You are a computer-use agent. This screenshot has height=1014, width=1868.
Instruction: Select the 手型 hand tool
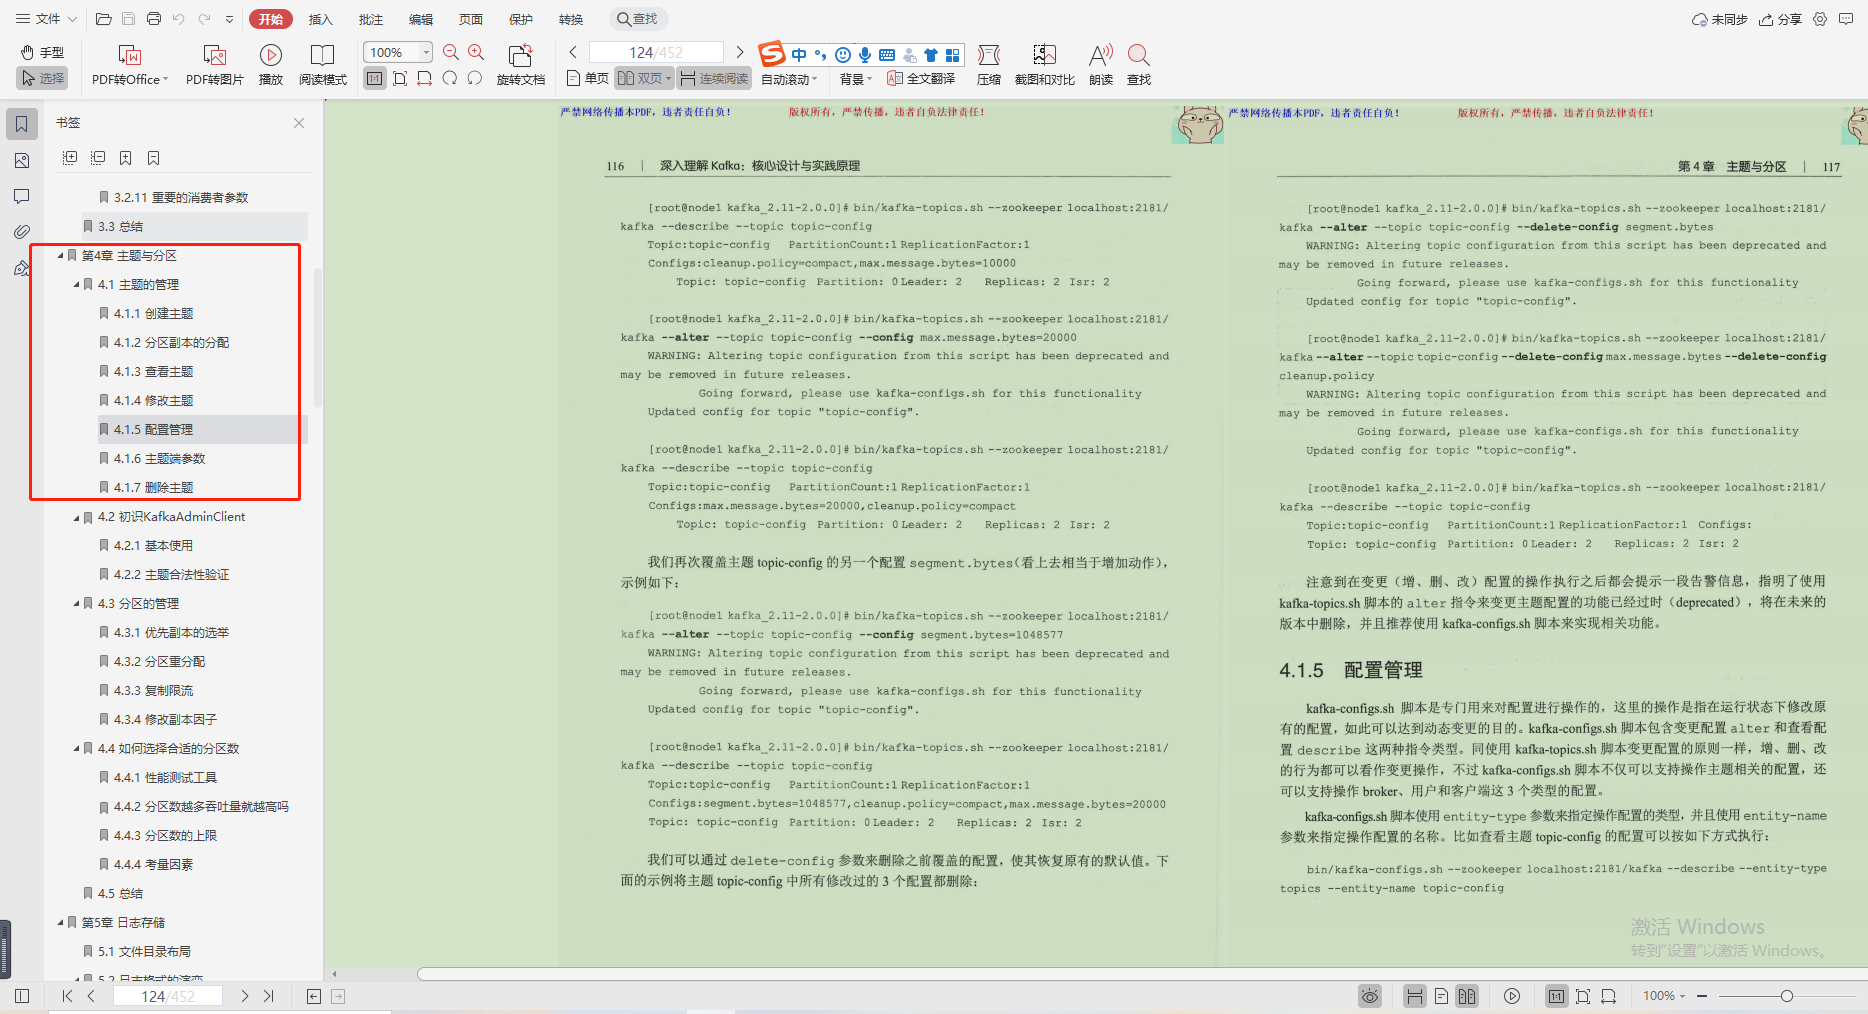click(42, 52)
